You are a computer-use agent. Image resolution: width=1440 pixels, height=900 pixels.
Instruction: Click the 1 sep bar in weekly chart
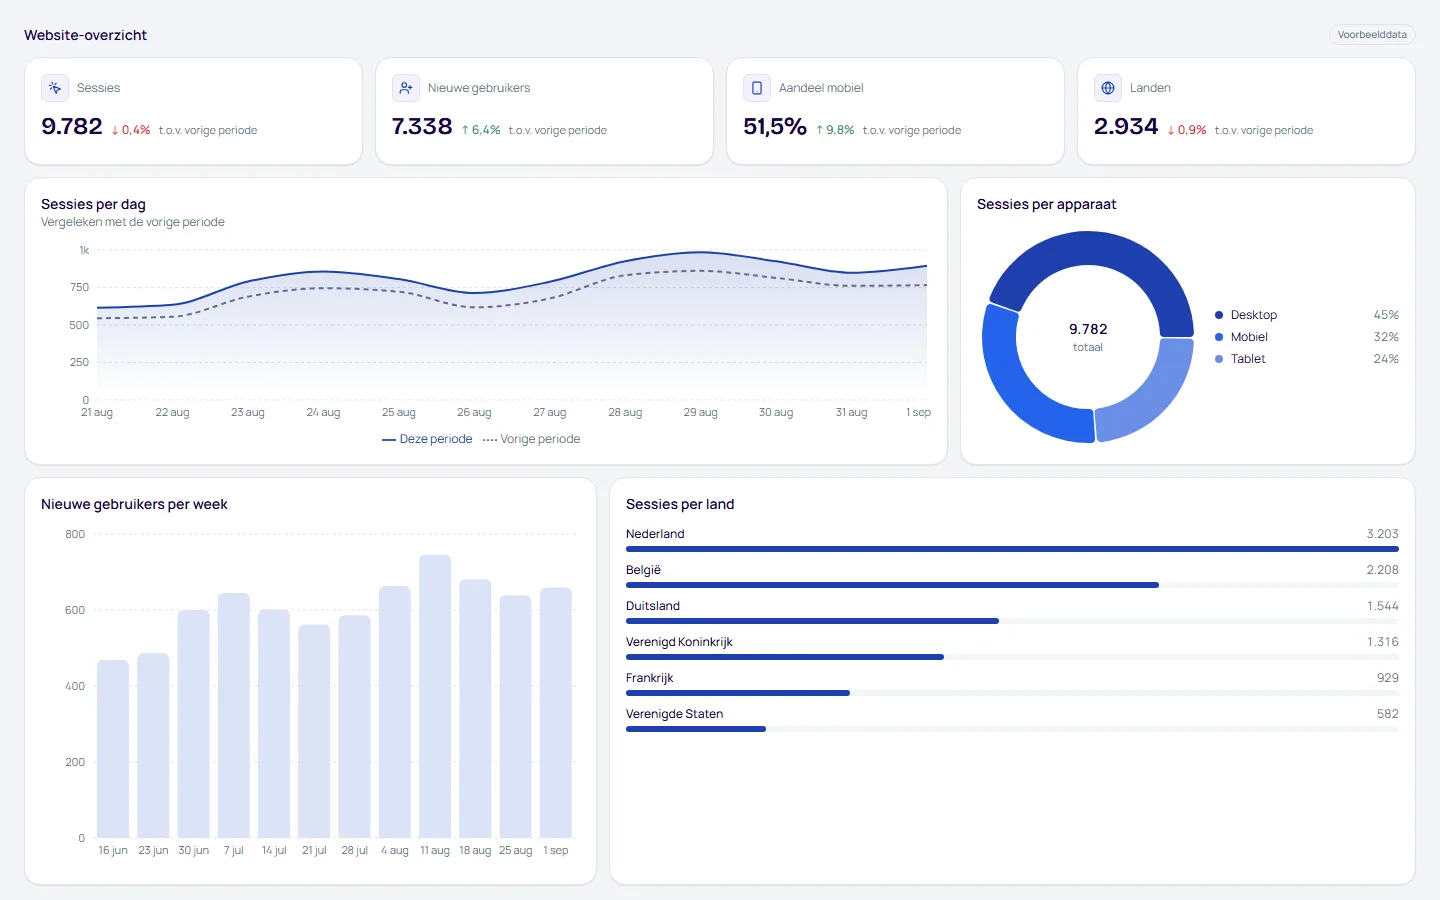click(556, 713)
